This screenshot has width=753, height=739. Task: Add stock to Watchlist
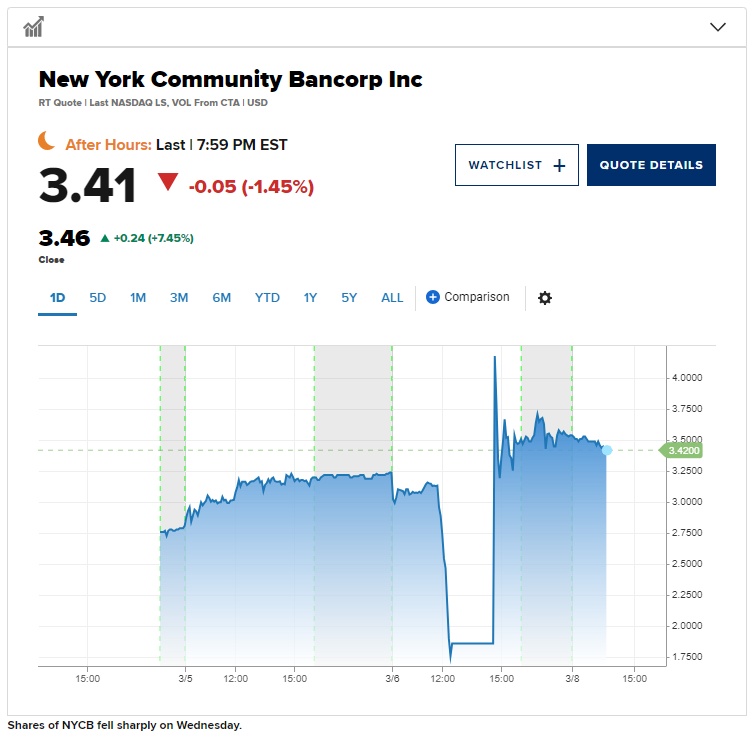(516, 165)
